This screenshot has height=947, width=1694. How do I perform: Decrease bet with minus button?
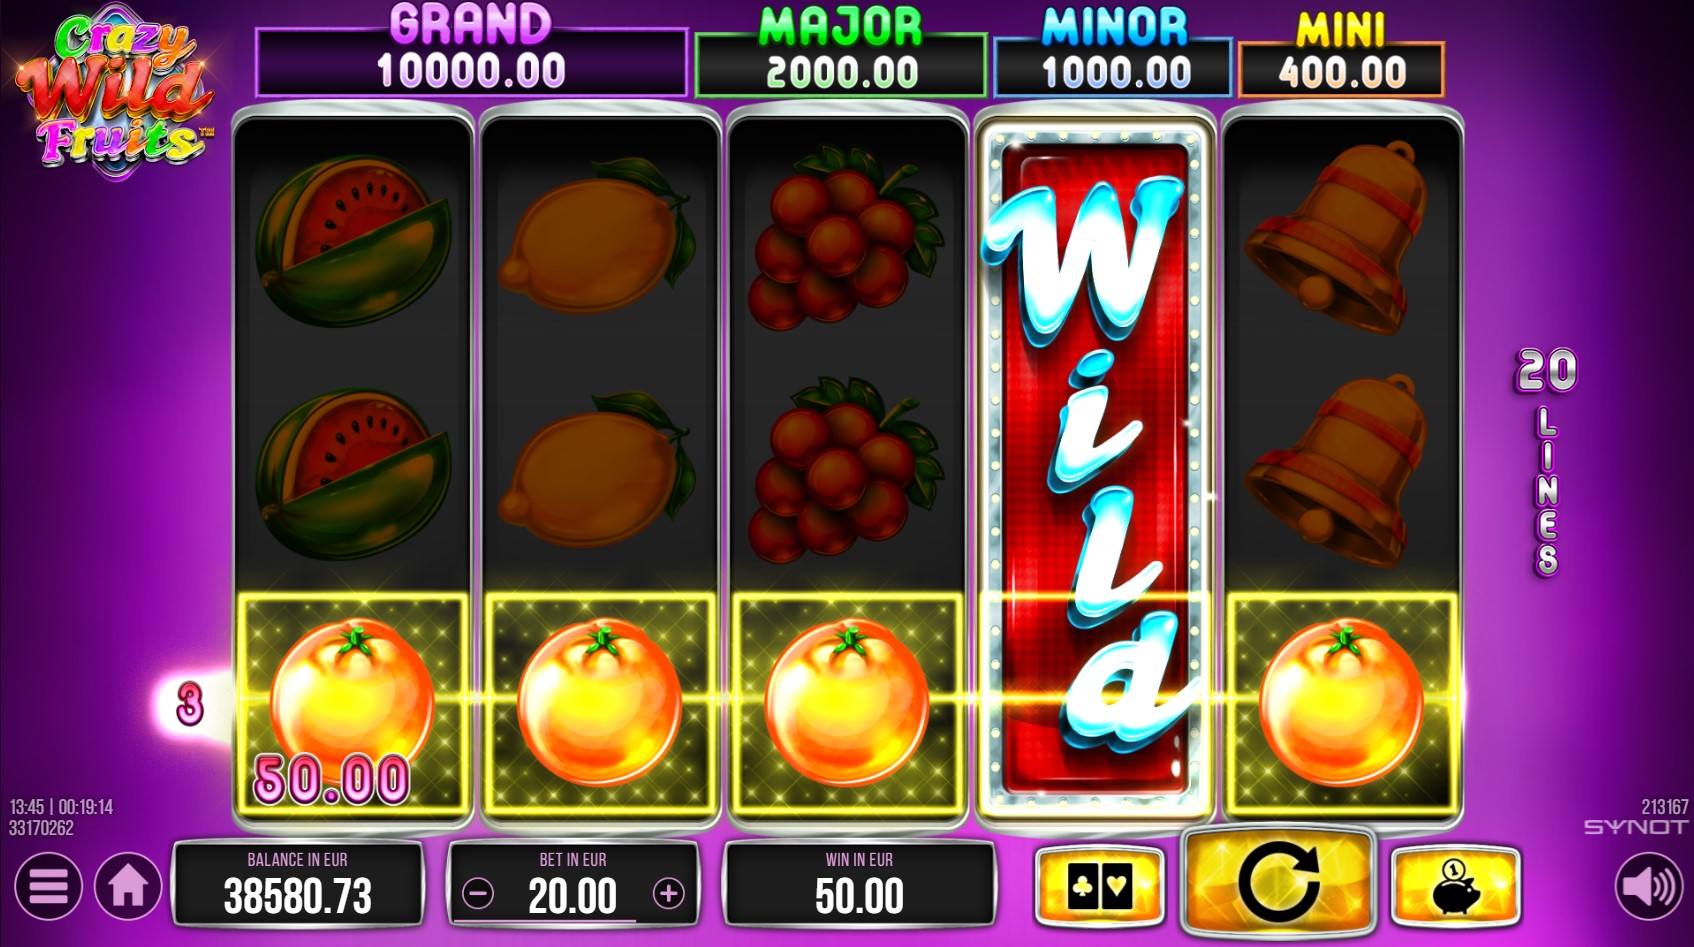tap(478, 893)
